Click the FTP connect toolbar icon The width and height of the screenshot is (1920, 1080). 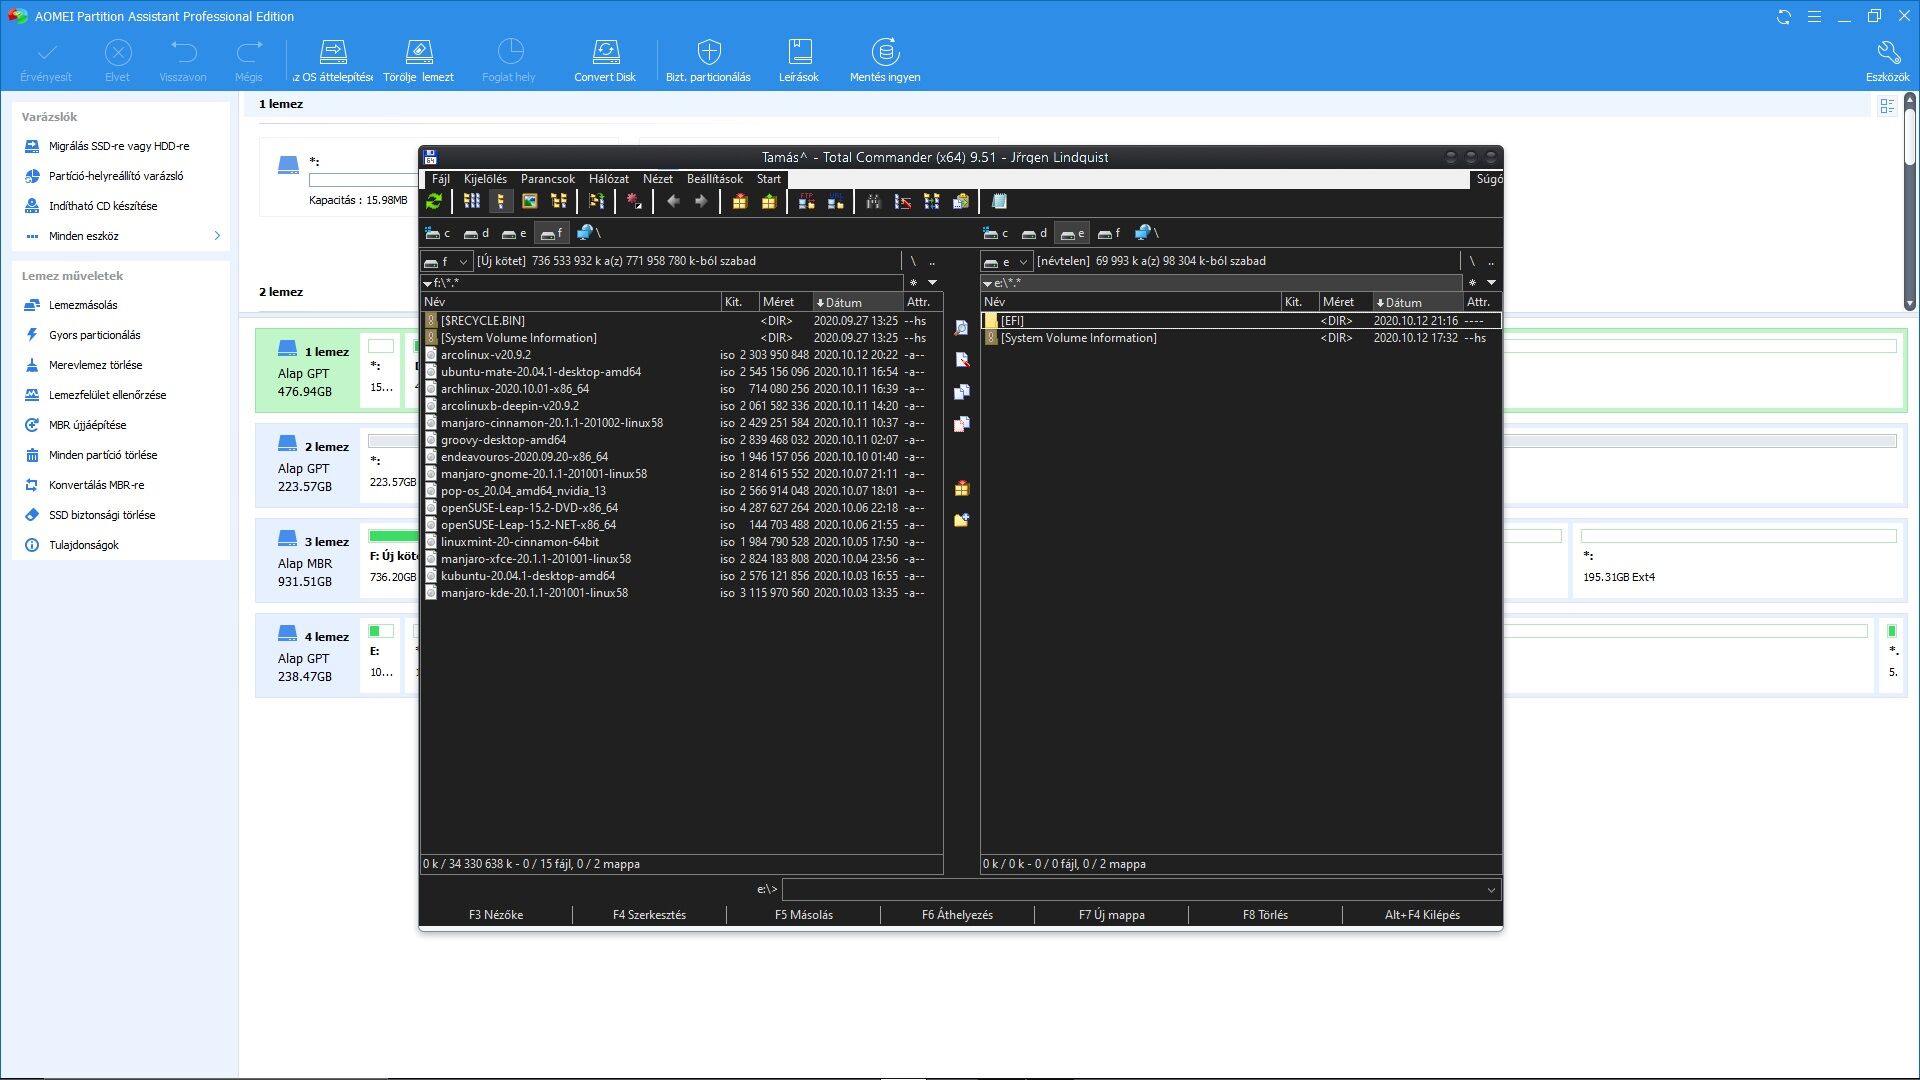pos(806,201)
